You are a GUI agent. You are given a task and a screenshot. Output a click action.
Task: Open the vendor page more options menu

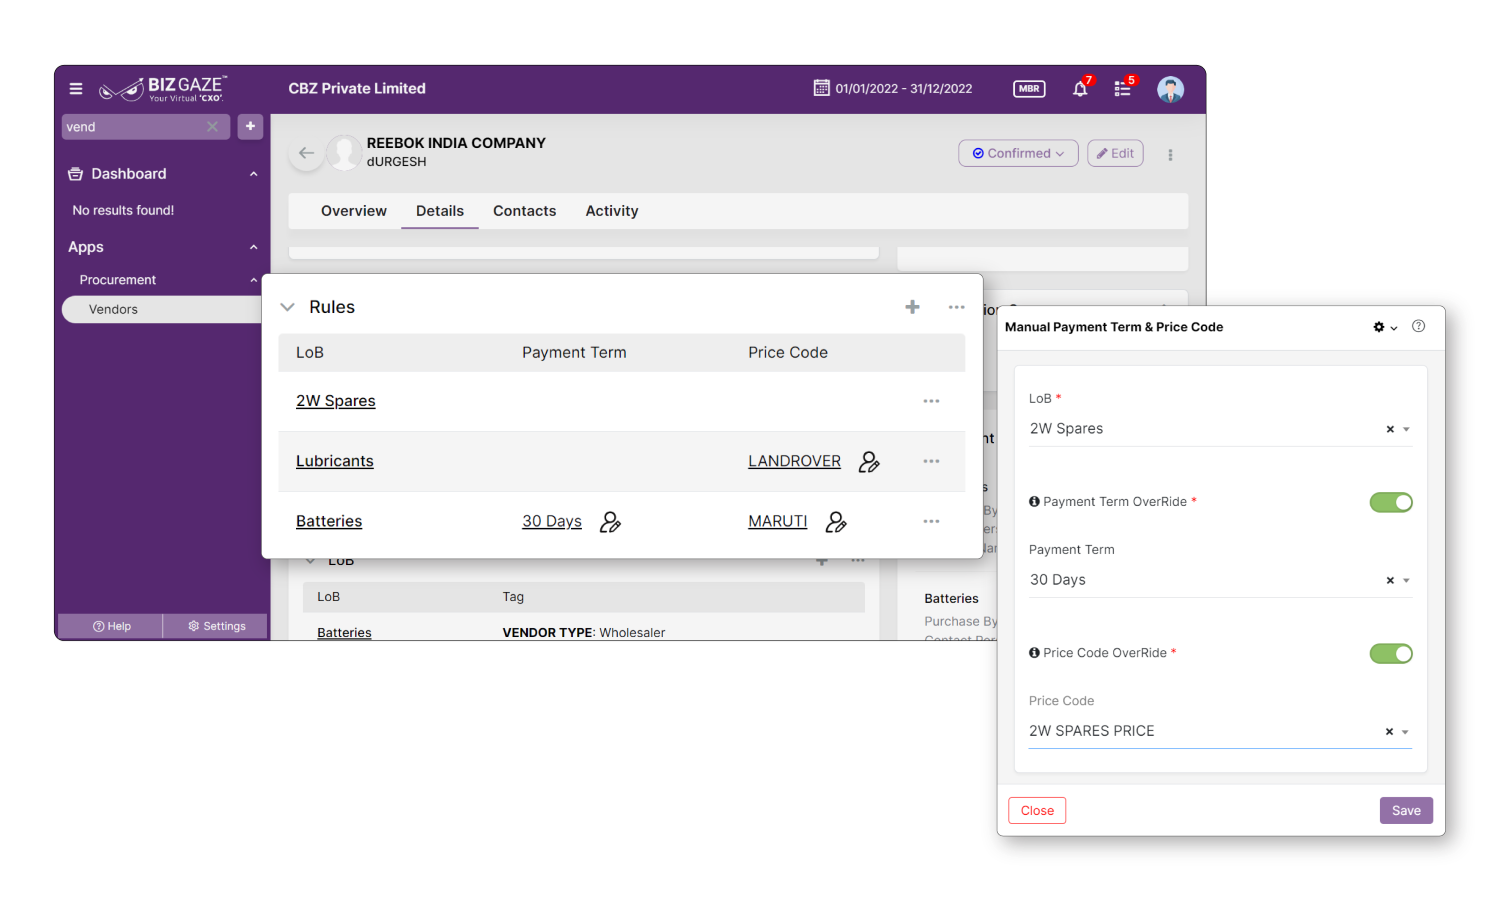click(x=1170, y=155)
